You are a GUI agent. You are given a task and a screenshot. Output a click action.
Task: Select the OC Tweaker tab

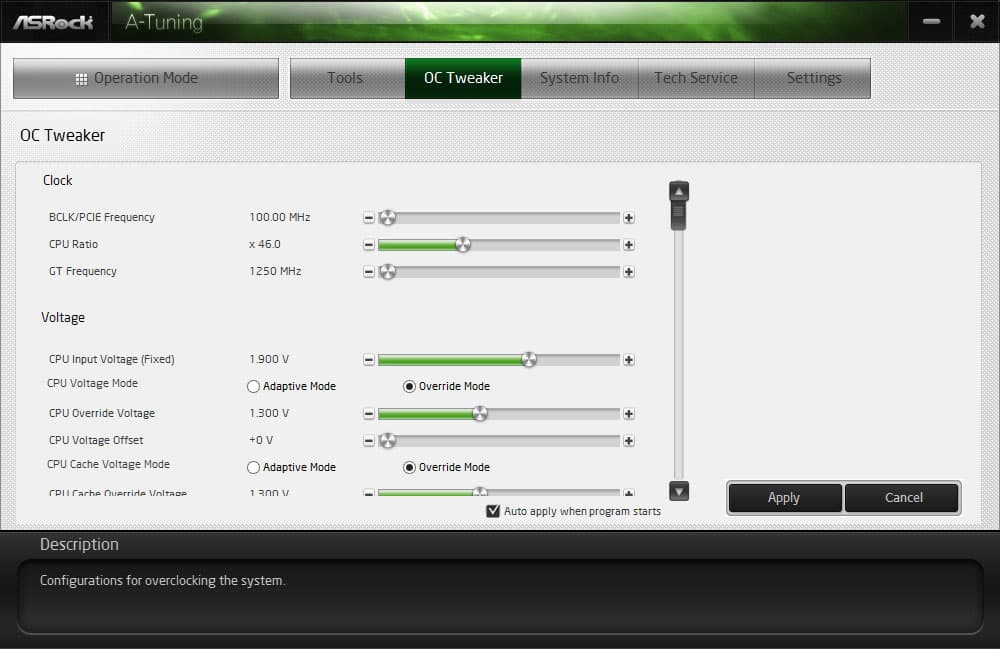463,78
